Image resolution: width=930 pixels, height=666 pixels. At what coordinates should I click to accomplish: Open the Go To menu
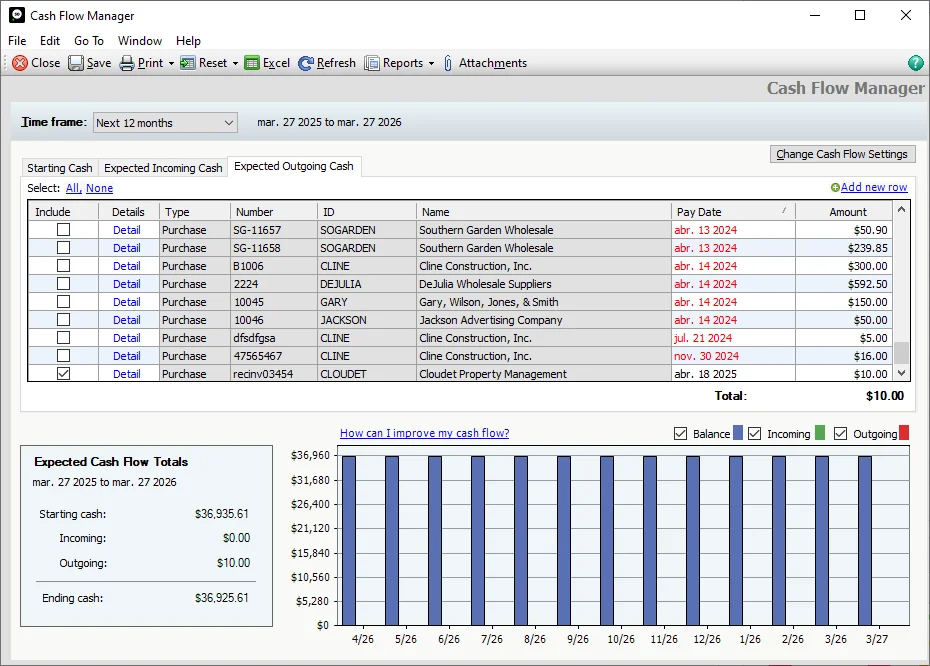[89, 41]
